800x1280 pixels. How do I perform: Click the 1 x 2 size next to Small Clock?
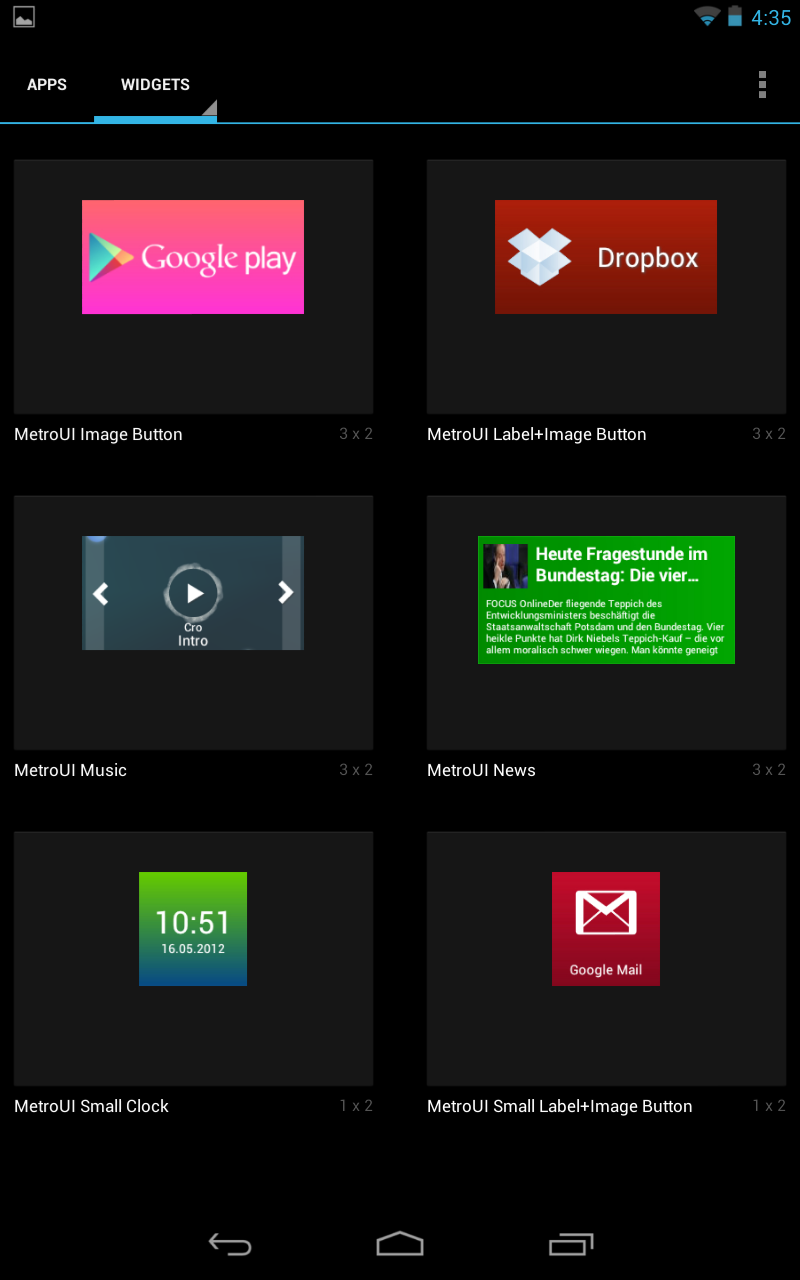(x=356, y=1106)
